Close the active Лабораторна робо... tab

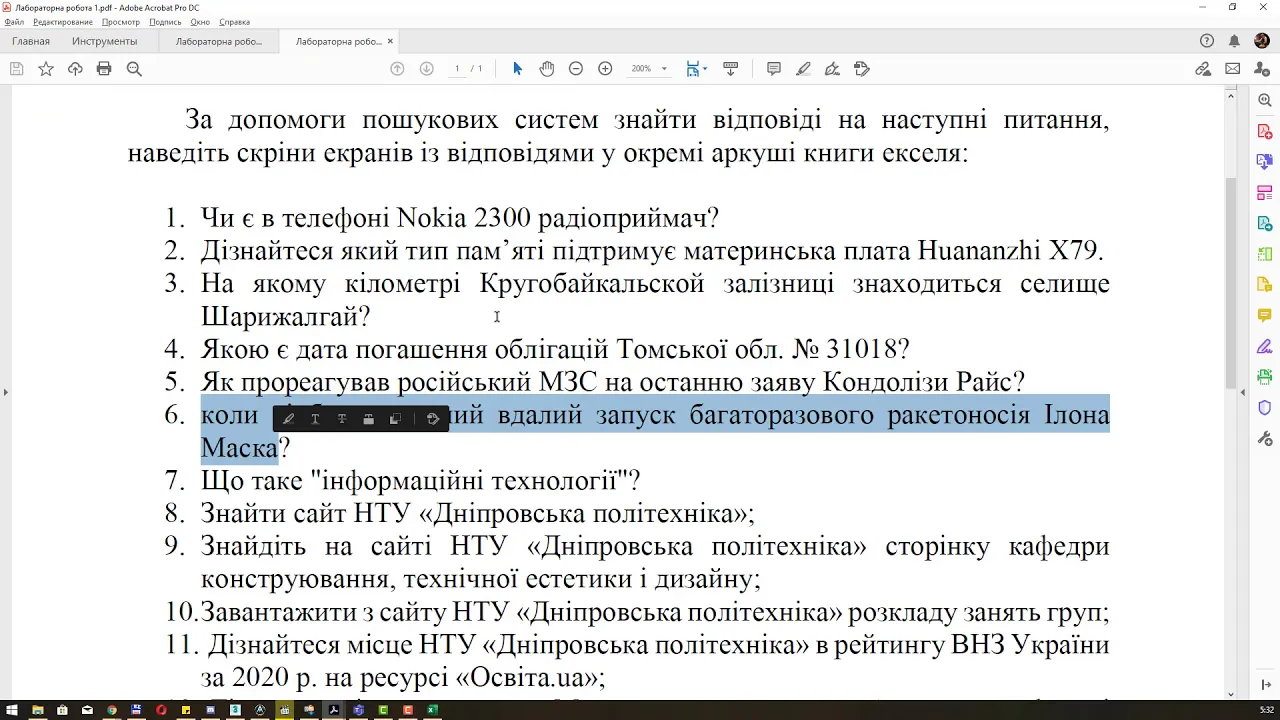pos(390,41)
